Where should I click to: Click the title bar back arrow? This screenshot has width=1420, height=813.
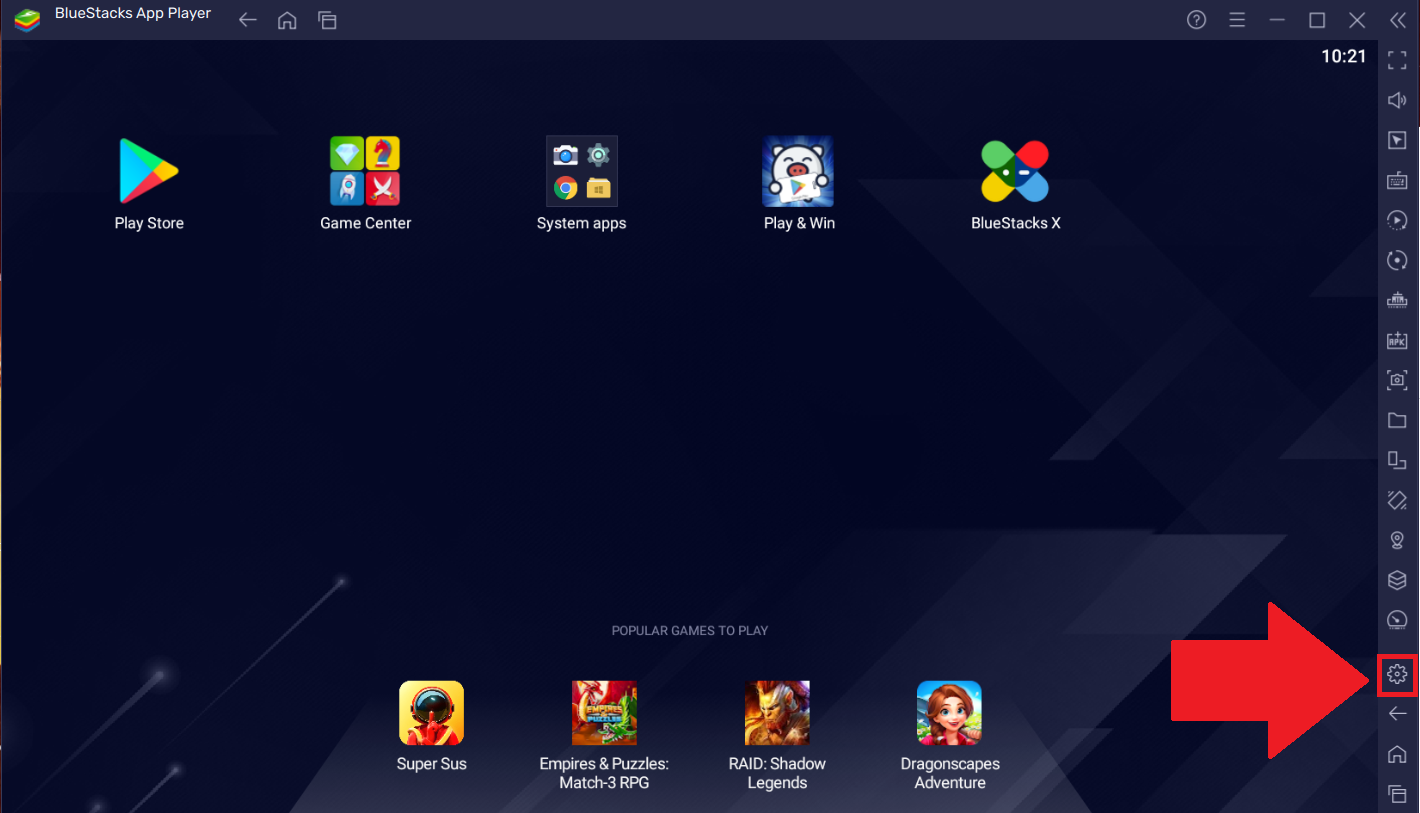247,20
